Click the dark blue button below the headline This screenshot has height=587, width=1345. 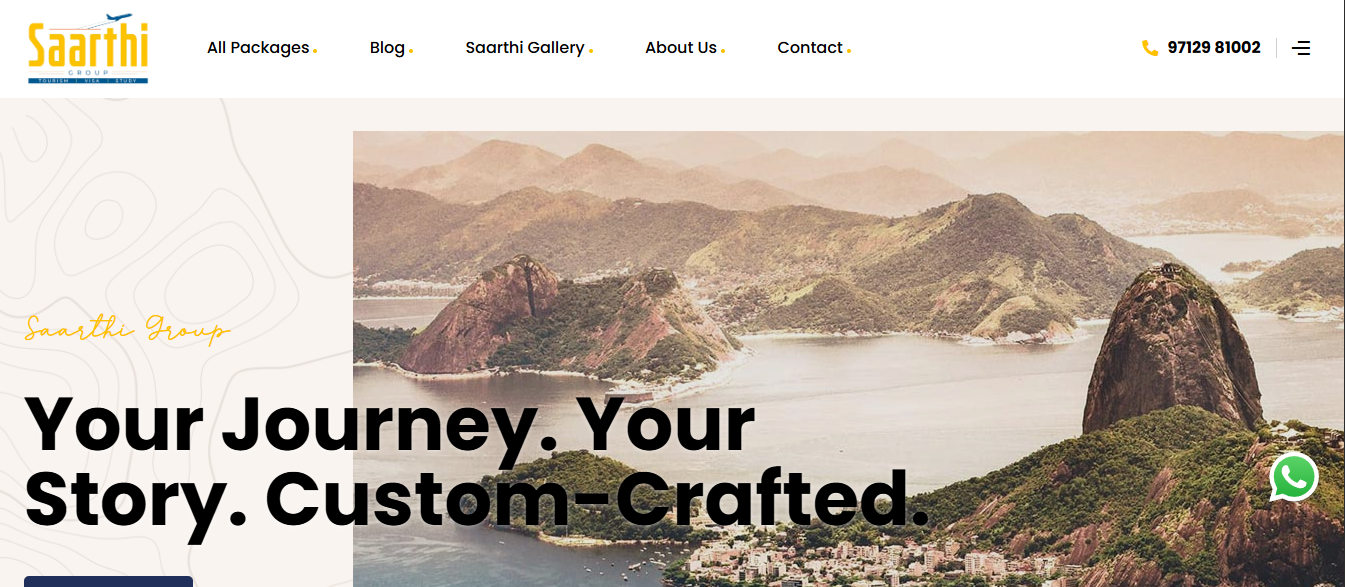[x=108, y=581]
